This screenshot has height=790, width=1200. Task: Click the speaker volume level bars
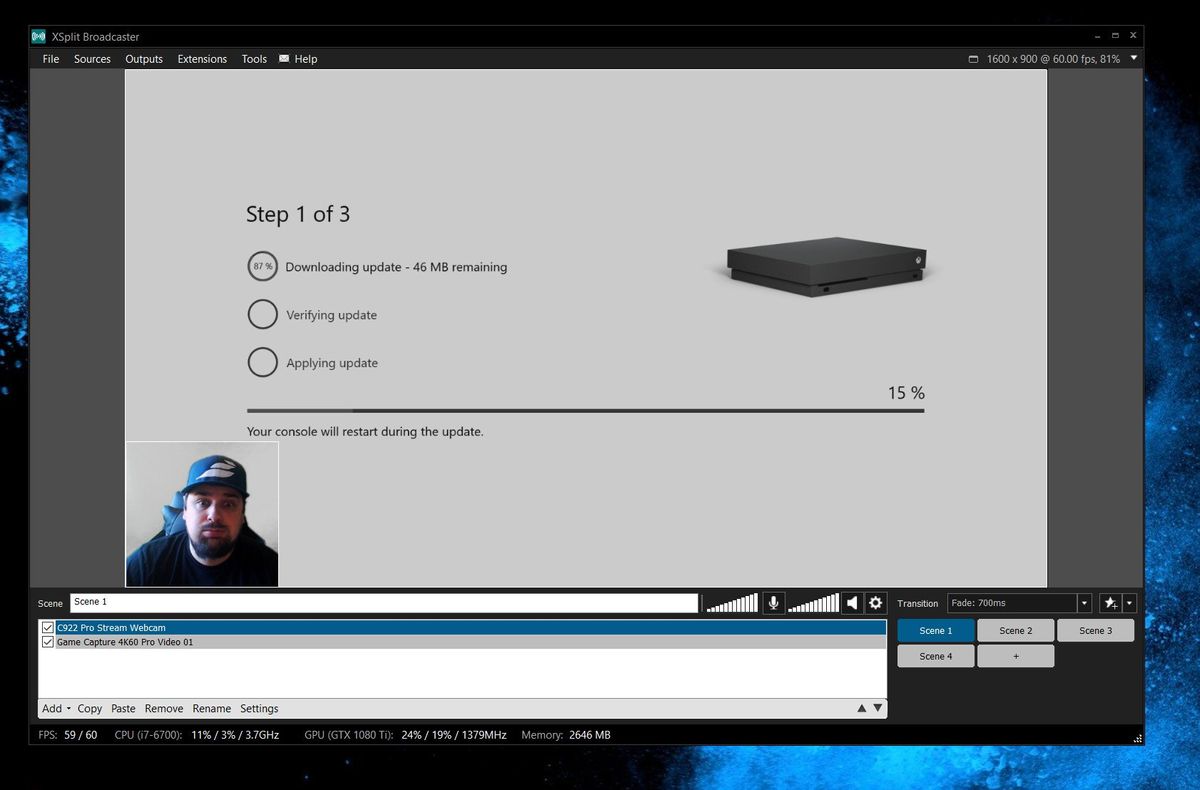coord(813,602)
